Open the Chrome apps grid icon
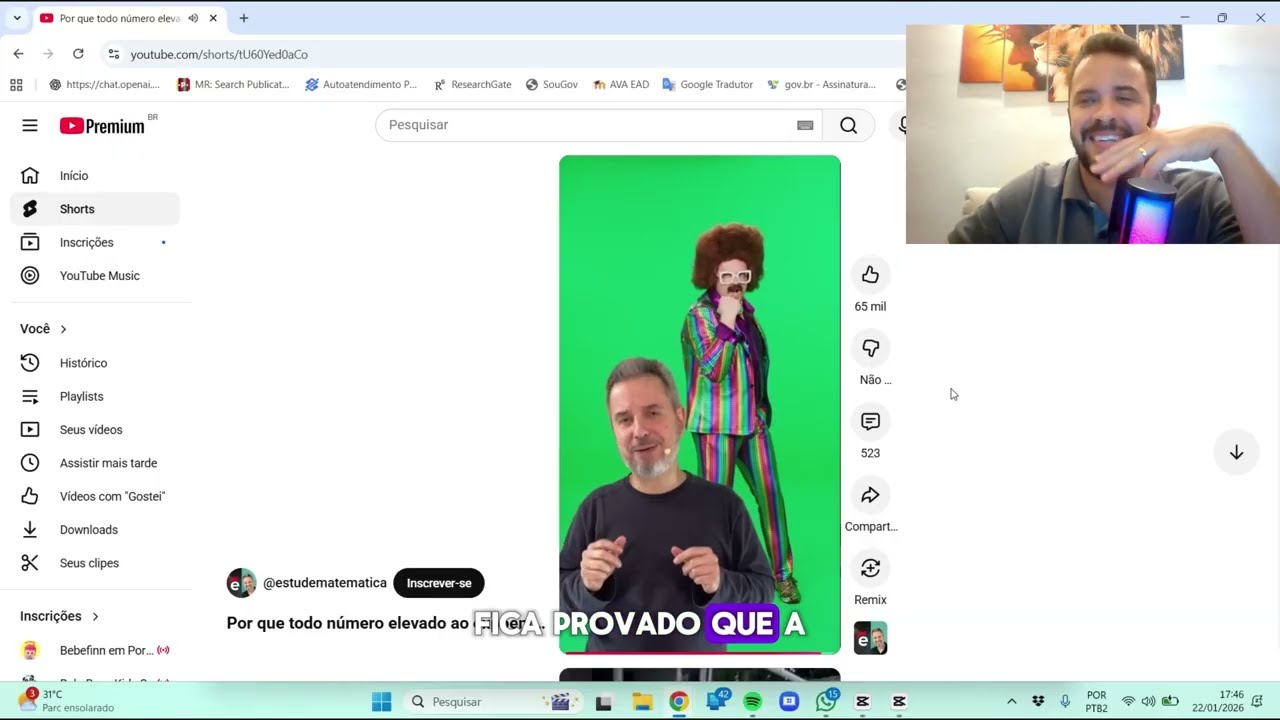1280x720 pixels. click(16, 85)
